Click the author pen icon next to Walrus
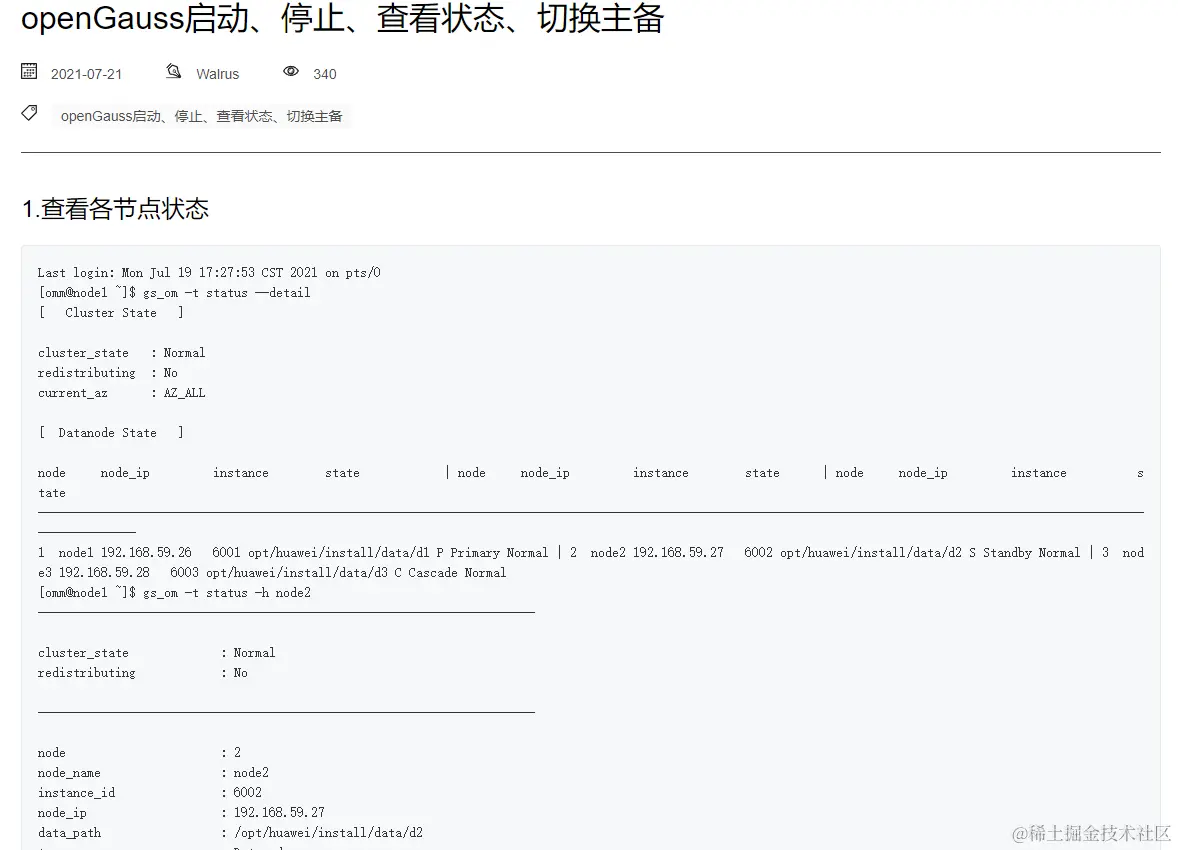The width and height of the screenshot is (1178, 850). [x=172, y=71]
